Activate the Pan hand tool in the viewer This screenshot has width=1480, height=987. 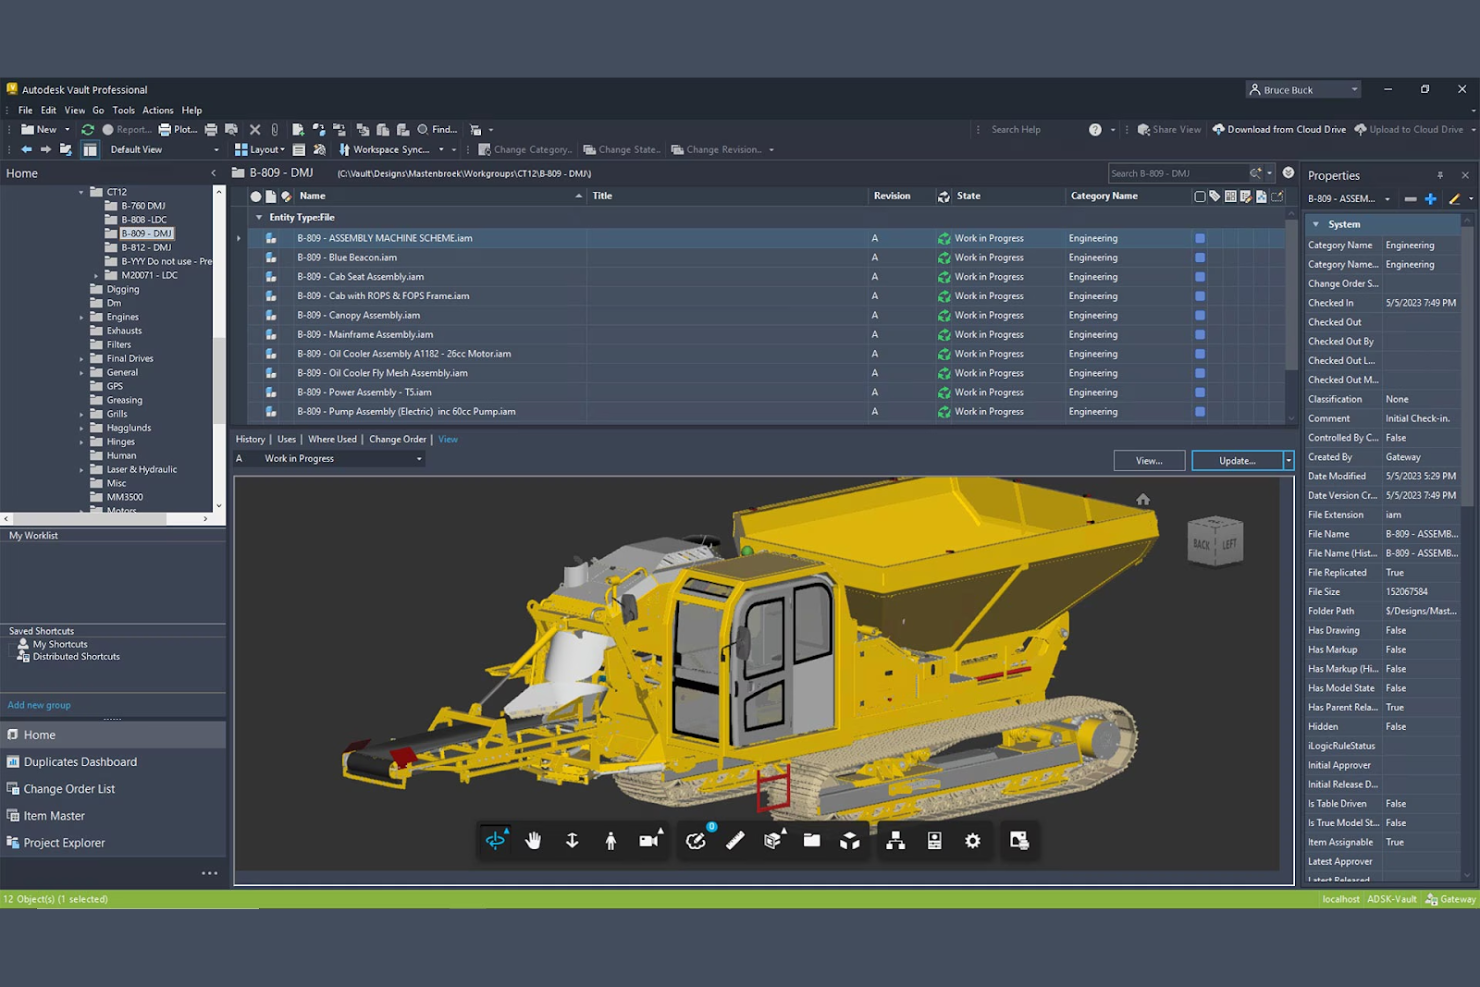coord(533,840)
